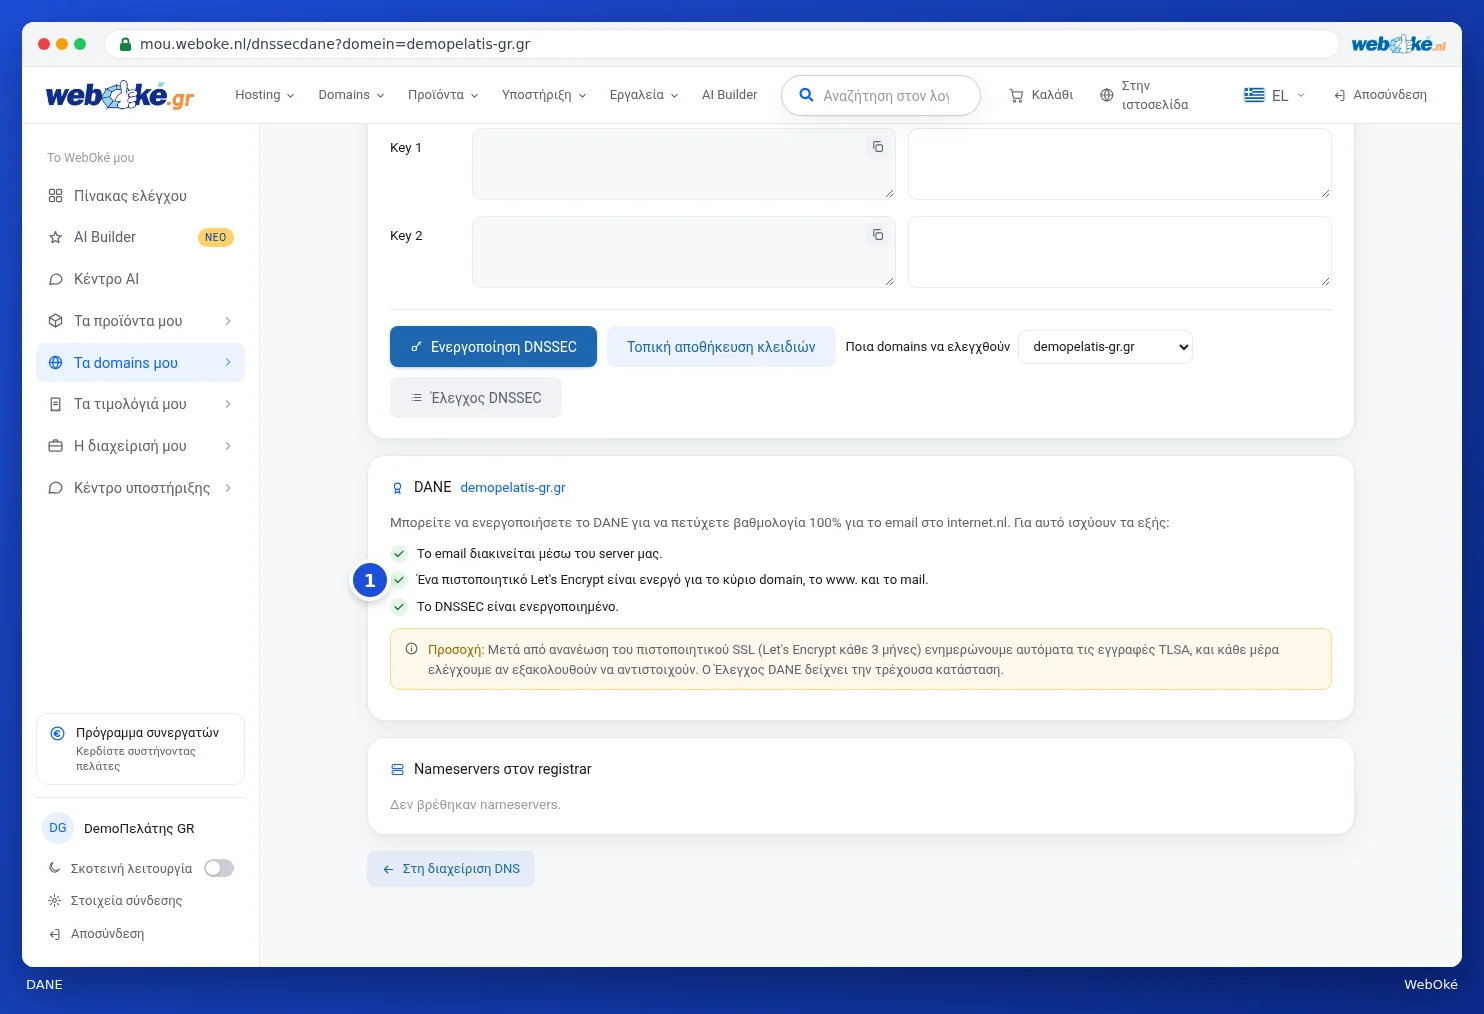1484x1014 pixels.
Task: Click the Ενεργοποίηση DNSSEC button
Action: click(493, 347)
